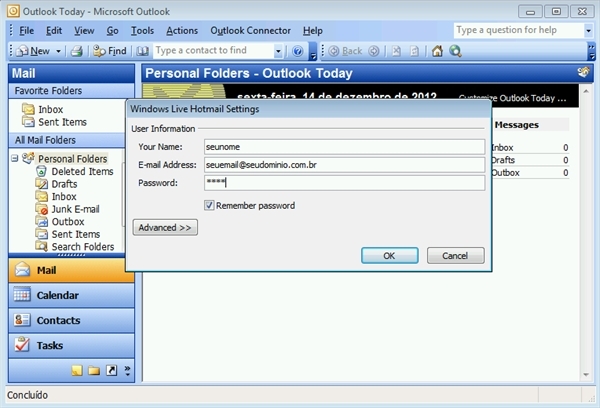Click the Find button in toolbar
This screenshot has width=600, height=408.
click(x=110, y=51)
